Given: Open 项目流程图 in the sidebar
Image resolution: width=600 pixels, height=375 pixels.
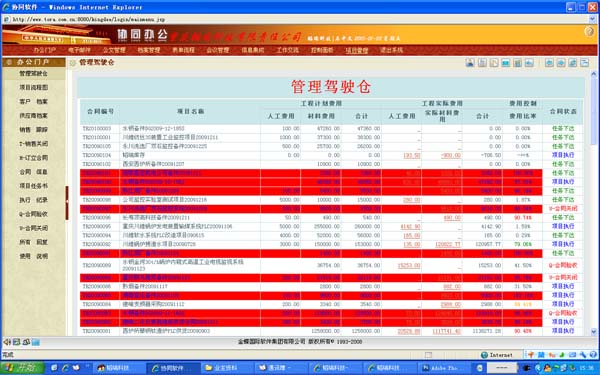Looking at the screenshot, I should coord(34,88).
